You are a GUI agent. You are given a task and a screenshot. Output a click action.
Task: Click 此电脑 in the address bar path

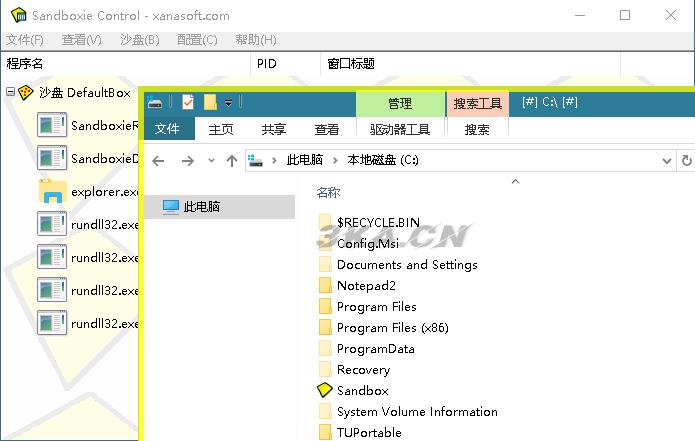[305, 160]
